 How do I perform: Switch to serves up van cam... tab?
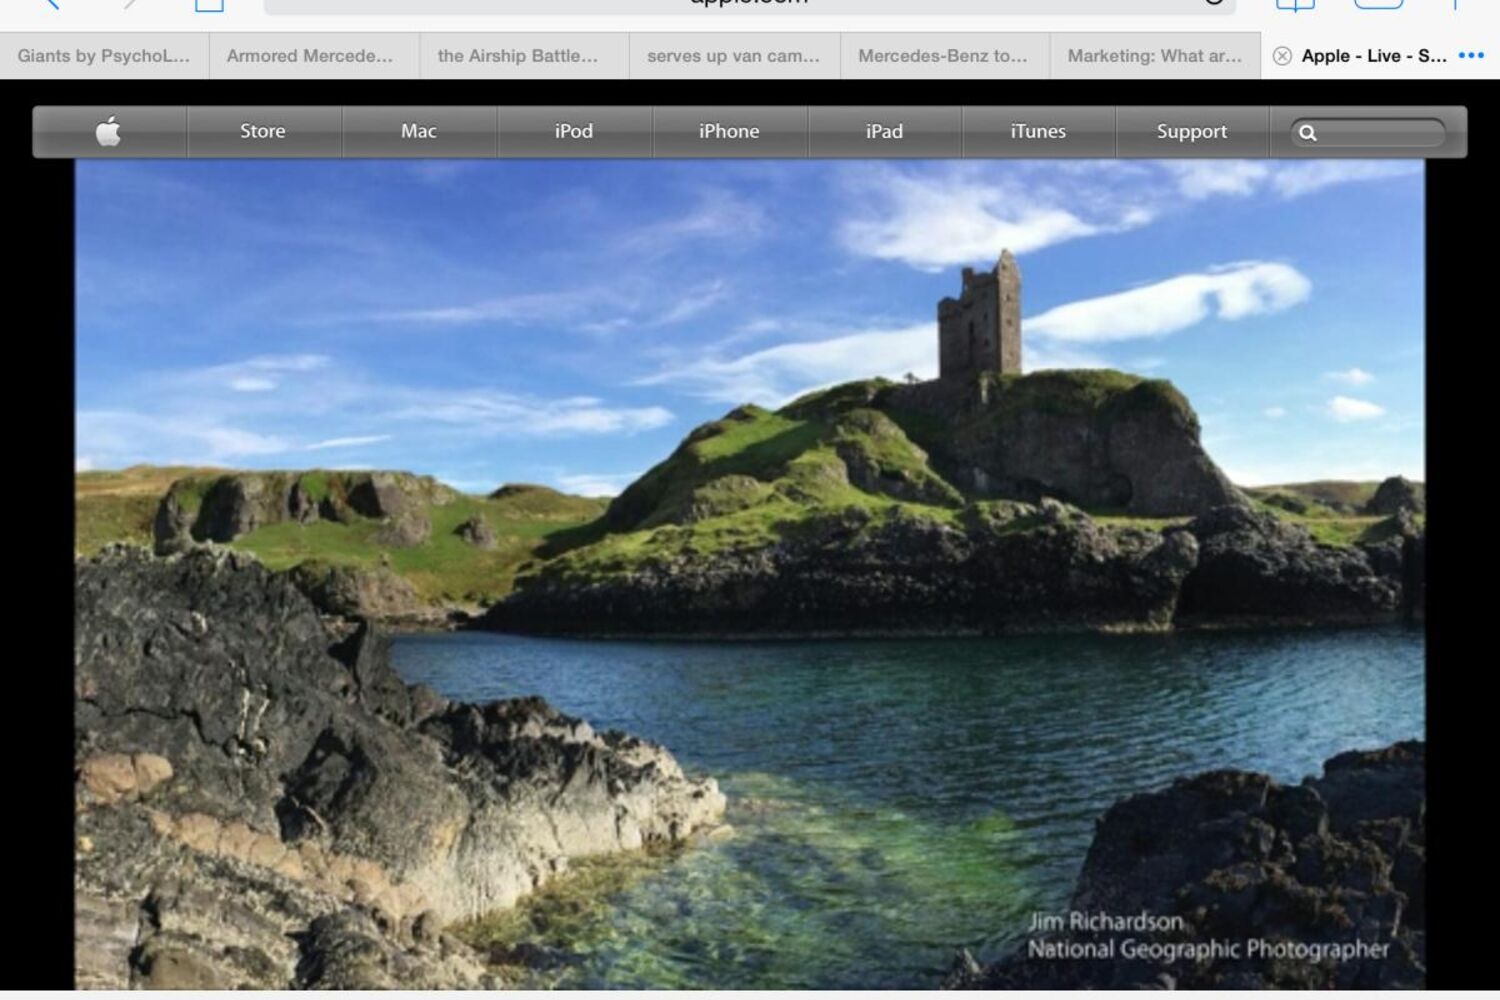click(x=734, y=56)
